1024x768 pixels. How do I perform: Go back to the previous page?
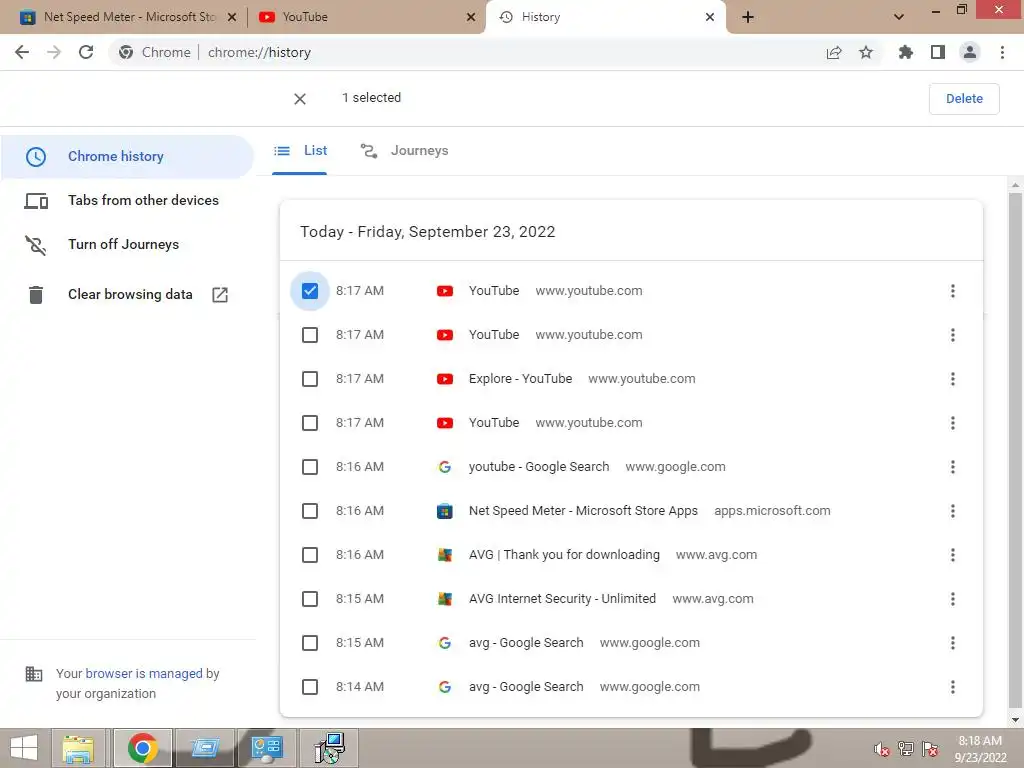pos(22,52)
